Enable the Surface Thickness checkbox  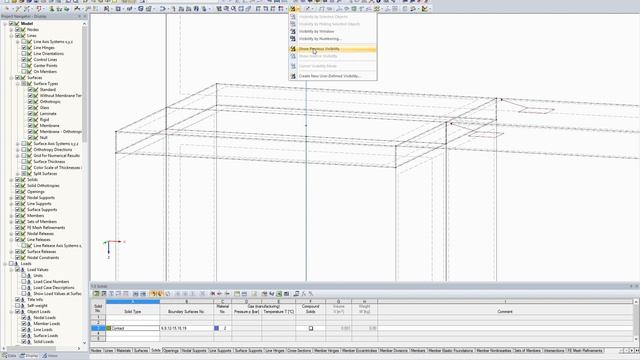coord(24,162)
